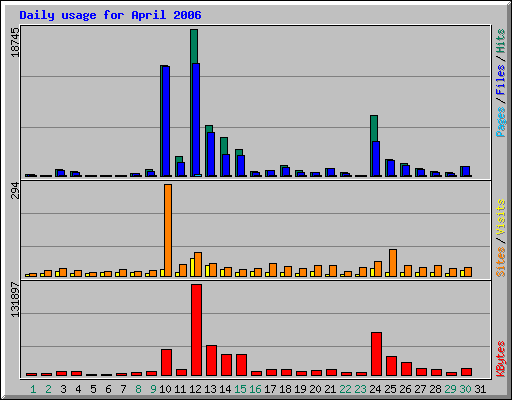The height and width of the screenshot is (400, 512).
Task: Click the day 25 axis label
Action: pyautogui.click(x=390, y=389)
